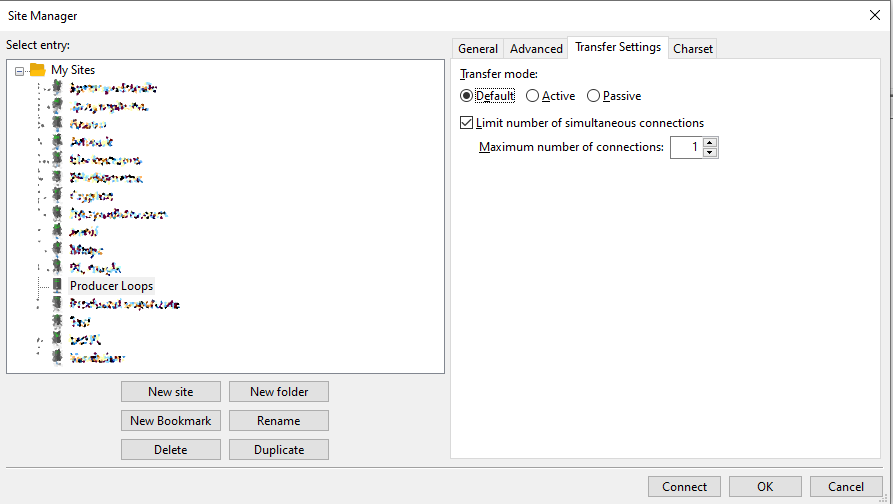Duplicate the selected site entry
The height and width of the screenshot is (504, 893).
pyautogui.click(x=279, y=450)
